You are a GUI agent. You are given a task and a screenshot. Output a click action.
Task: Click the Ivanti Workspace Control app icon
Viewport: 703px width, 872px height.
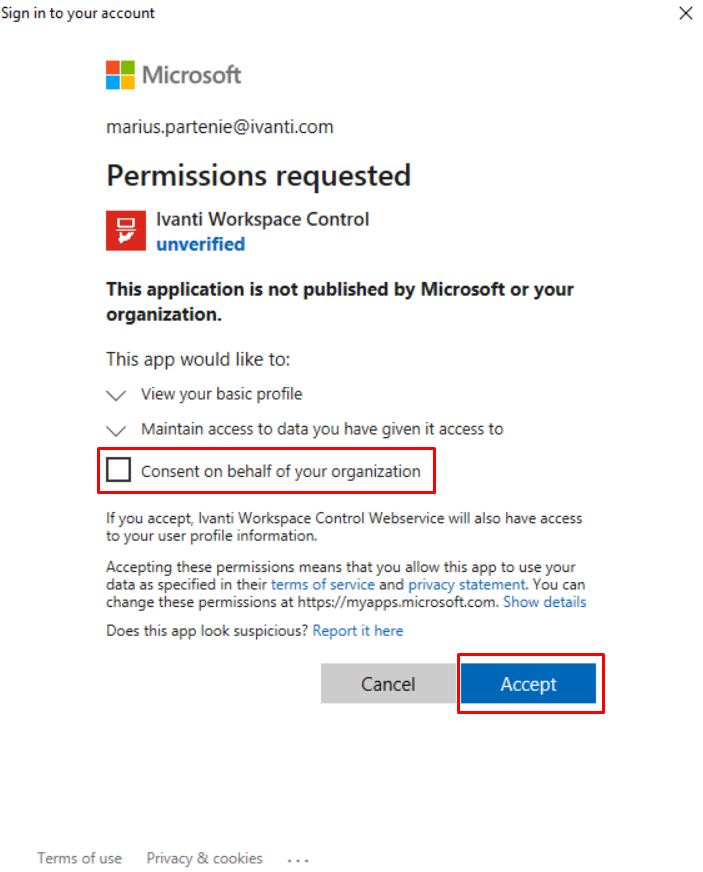pyautogui.click(x=125, y=230)
